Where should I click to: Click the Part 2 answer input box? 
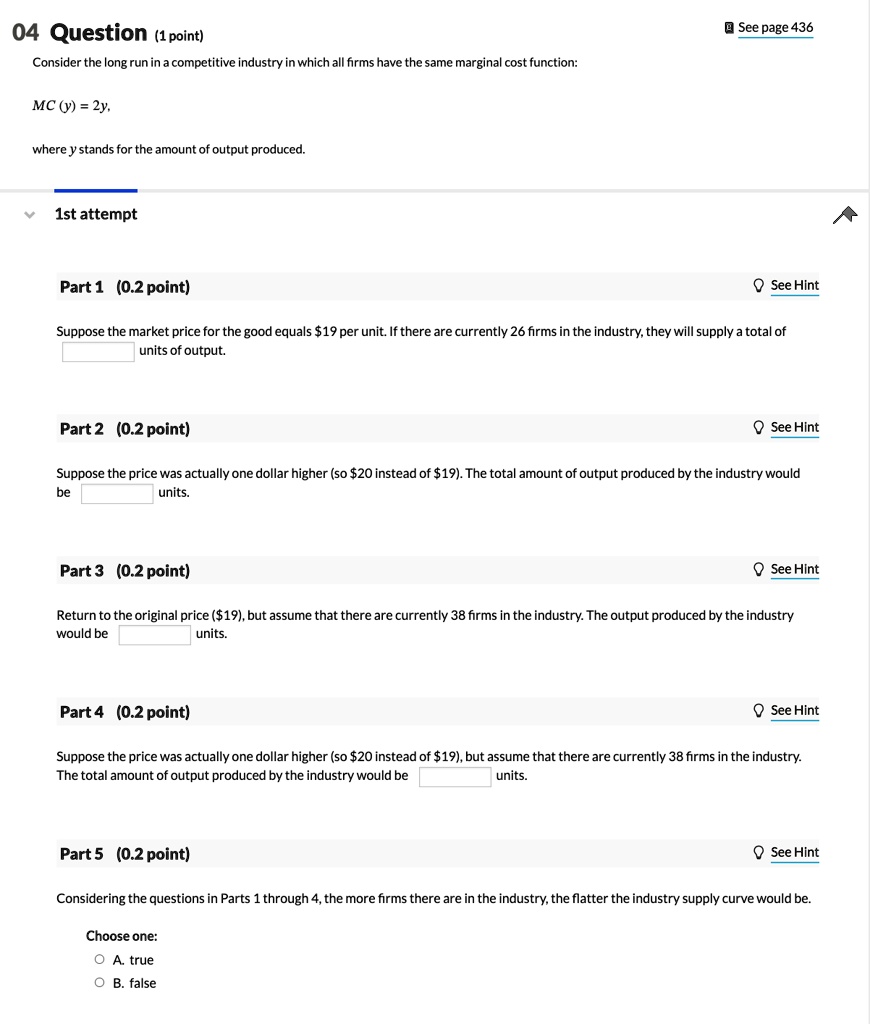[117, 493]
